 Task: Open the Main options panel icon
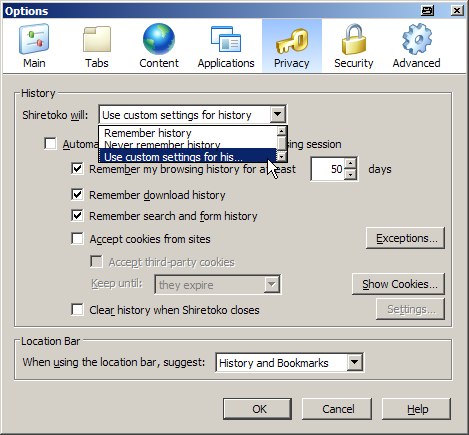(34, 39)
